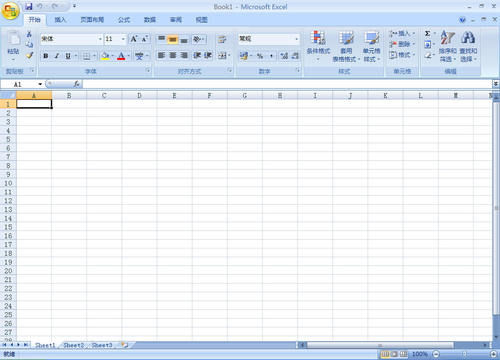Image resolution: width=500 pixels, height=360 pixels.
Task: Open Customize Quick Access Toolbar arrow
Action: [x=74, y=6]
